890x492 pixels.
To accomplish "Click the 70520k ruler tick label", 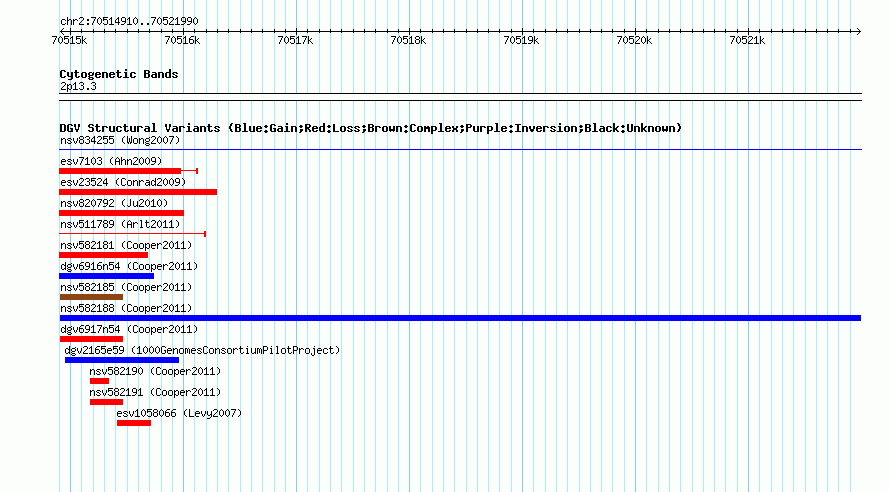I will click(x=634, y=40).
